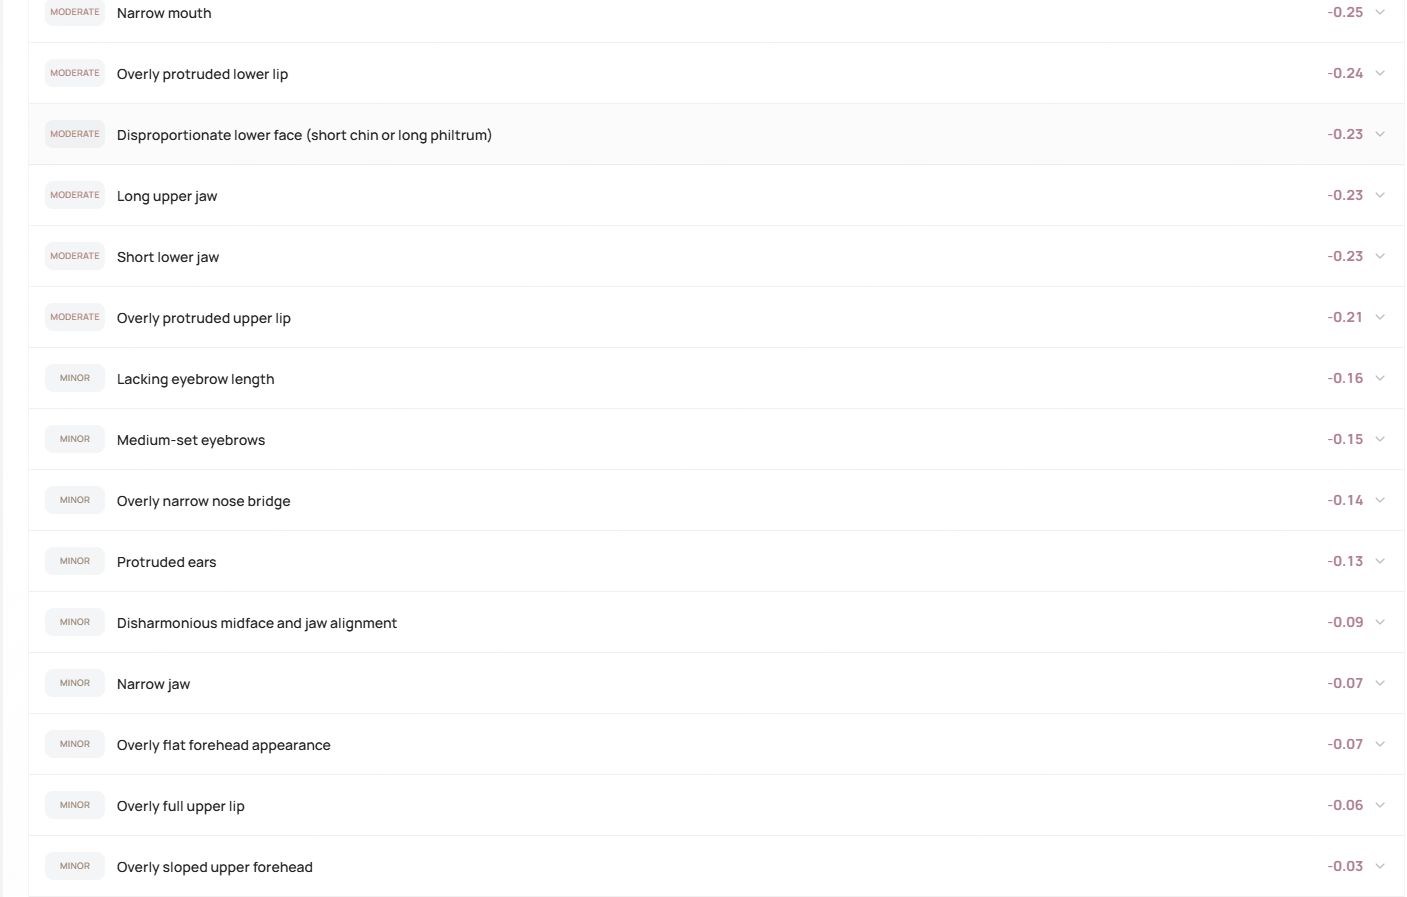Viewport: 1407px width, 897px height.
Task: Expand Disharmonious midface and jaw alignment chevron
Action: (x=1380, y=623)
